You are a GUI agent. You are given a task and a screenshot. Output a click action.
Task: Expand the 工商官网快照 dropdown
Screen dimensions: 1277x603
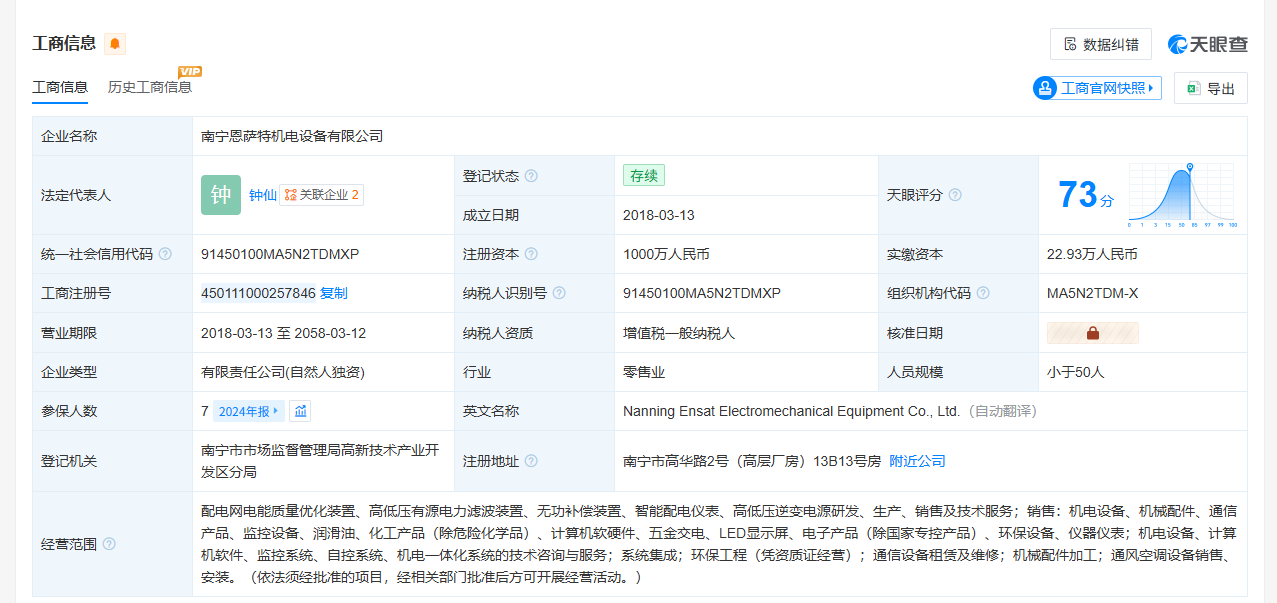(1097, 88)
